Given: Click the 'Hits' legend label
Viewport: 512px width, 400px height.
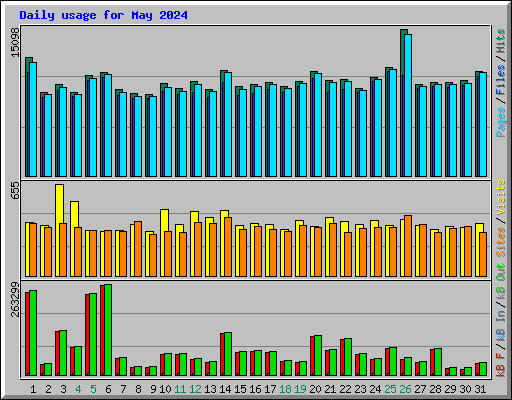Looking at the screenshot, I should coord(500,41).
